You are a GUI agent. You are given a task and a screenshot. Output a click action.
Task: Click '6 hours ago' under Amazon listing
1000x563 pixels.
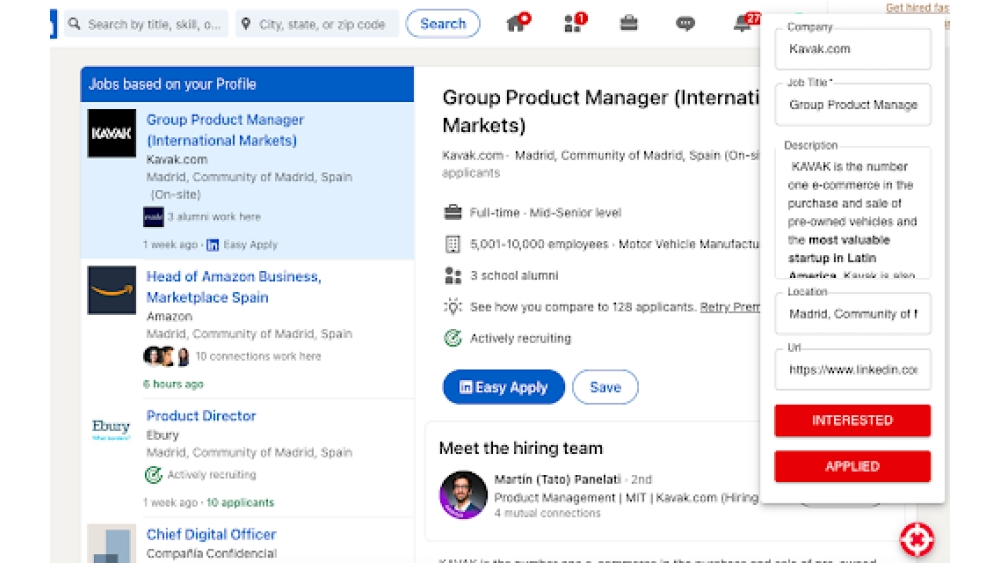pyautogui.click(x=173, y=384)
